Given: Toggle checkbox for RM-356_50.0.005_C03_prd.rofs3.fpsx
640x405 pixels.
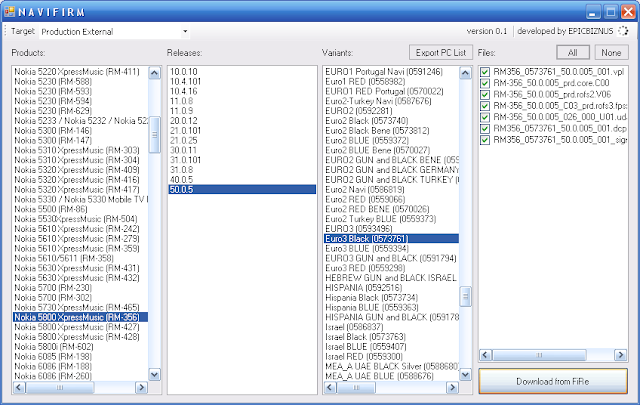Looking at the screenshot, I should point(484,106).
